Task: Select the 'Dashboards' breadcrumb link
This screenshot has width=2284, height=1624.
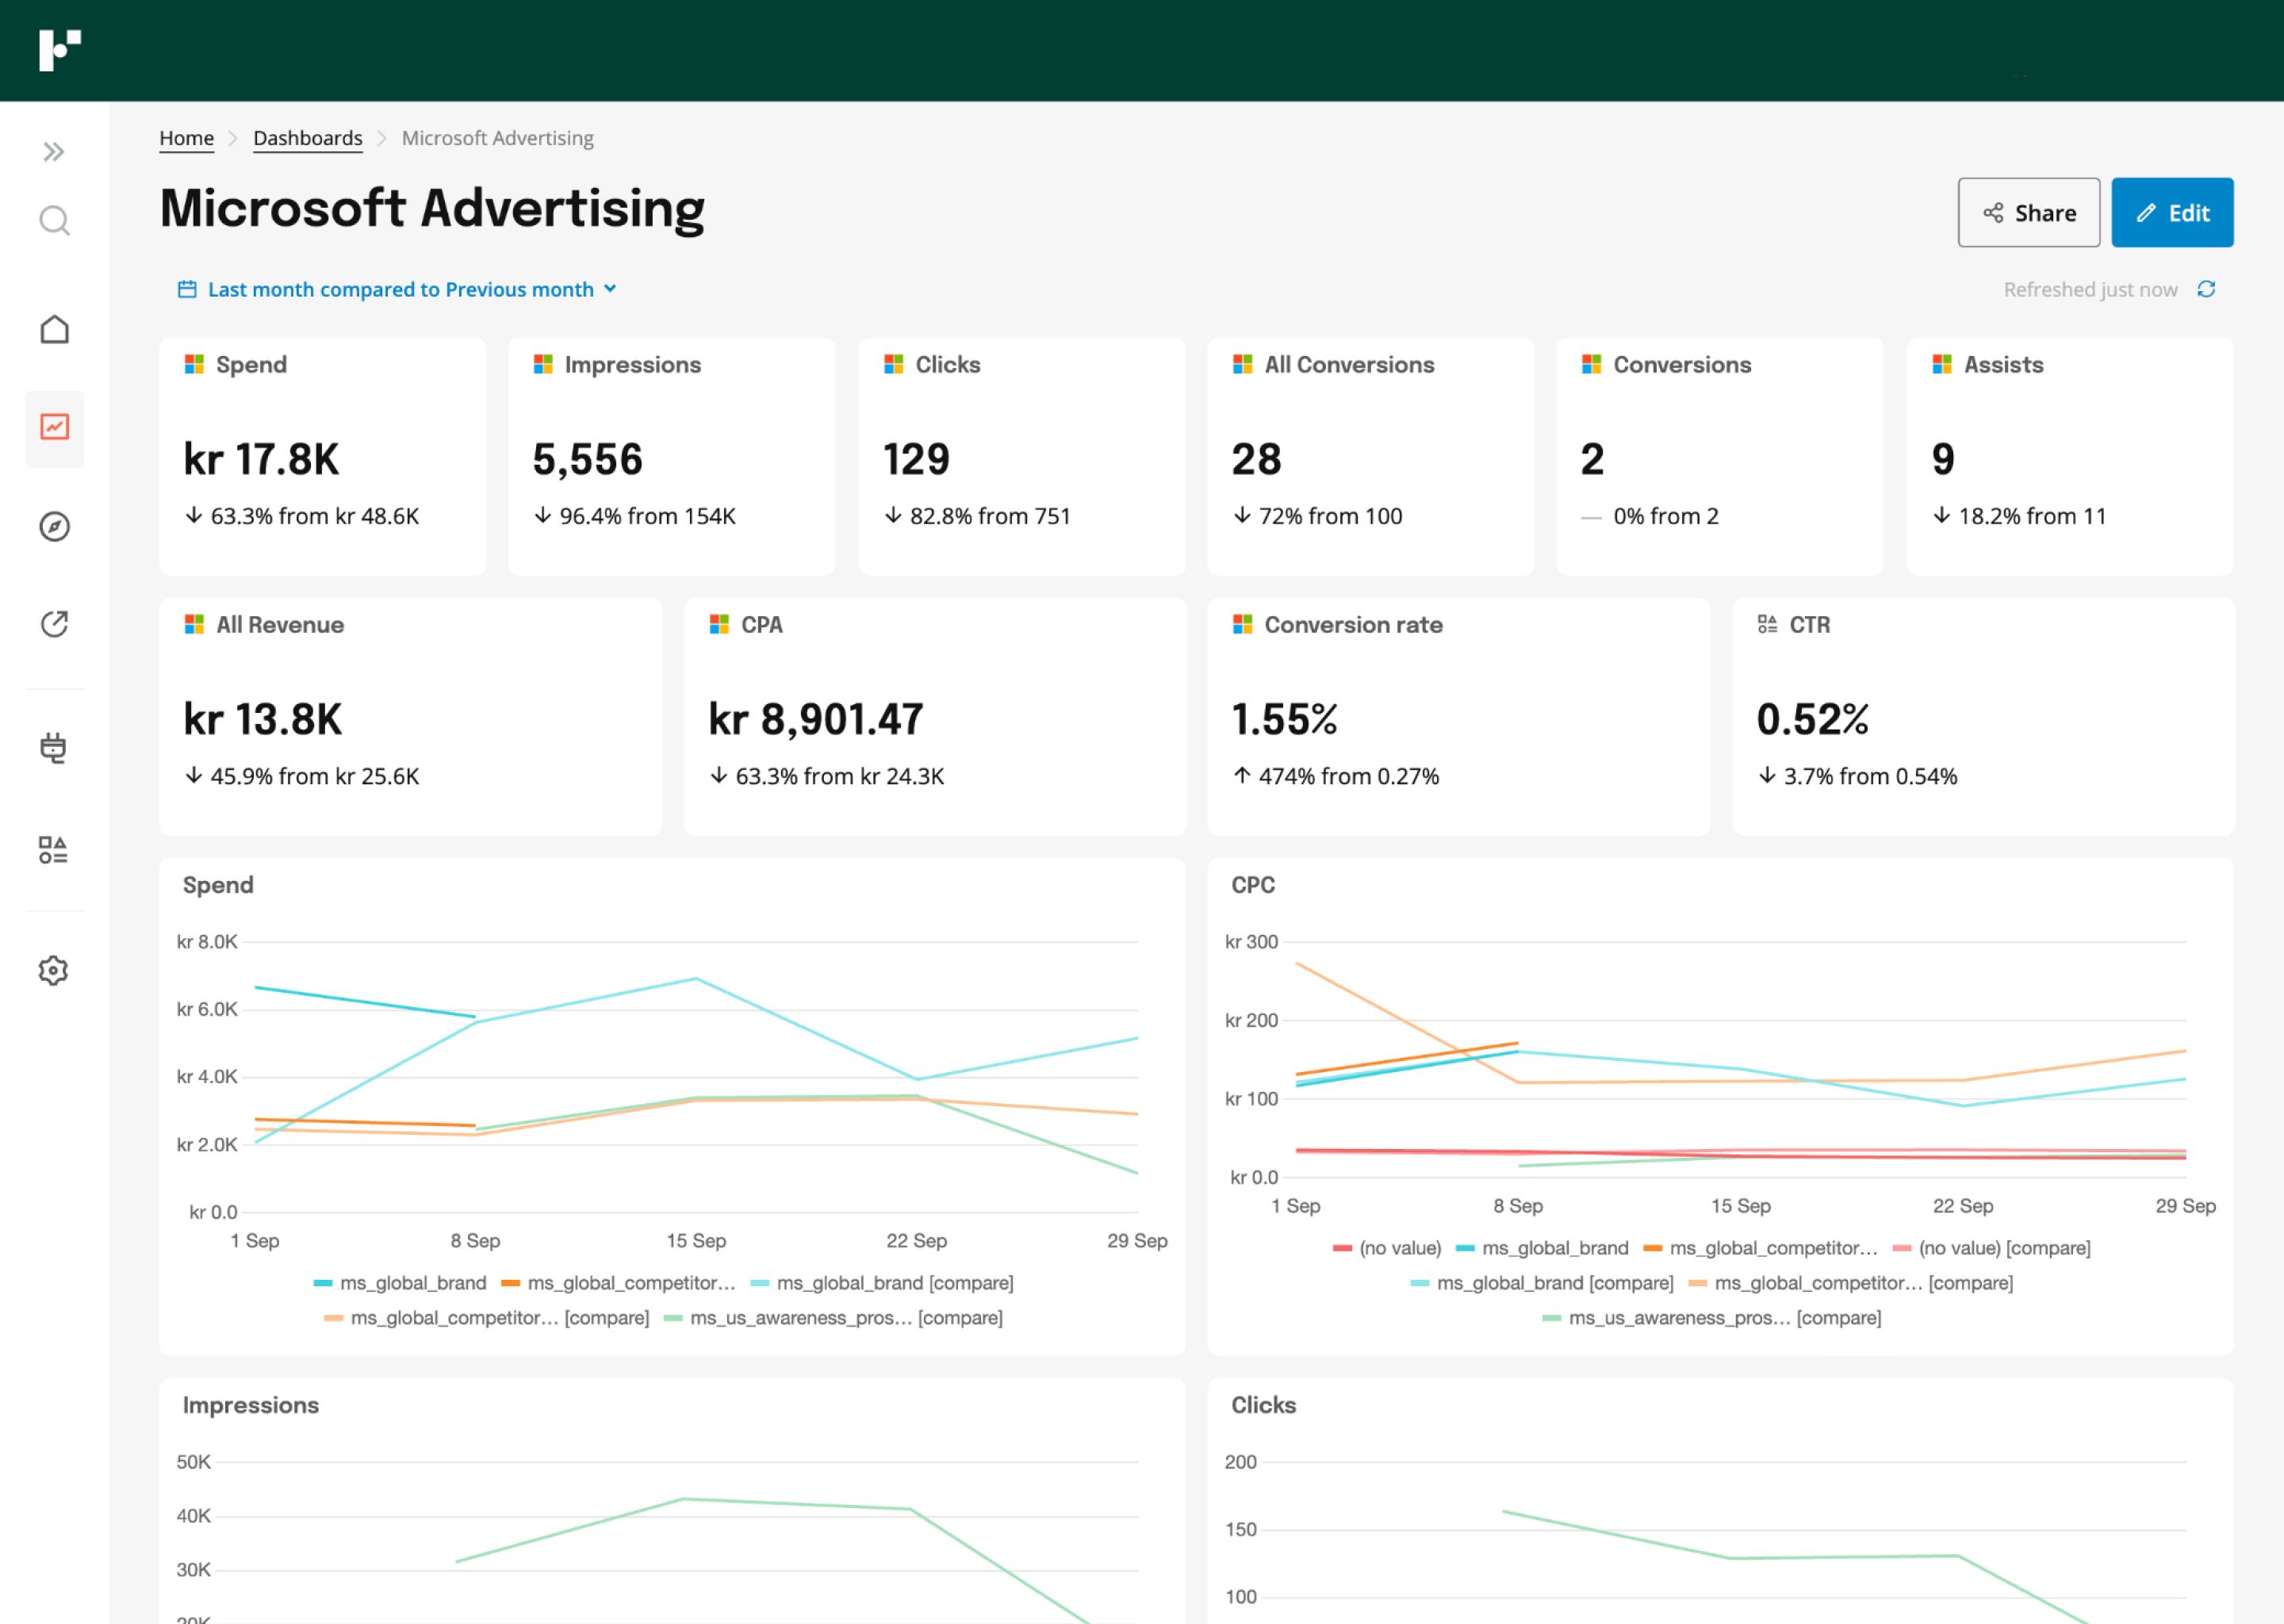Action: click(308, 139)
